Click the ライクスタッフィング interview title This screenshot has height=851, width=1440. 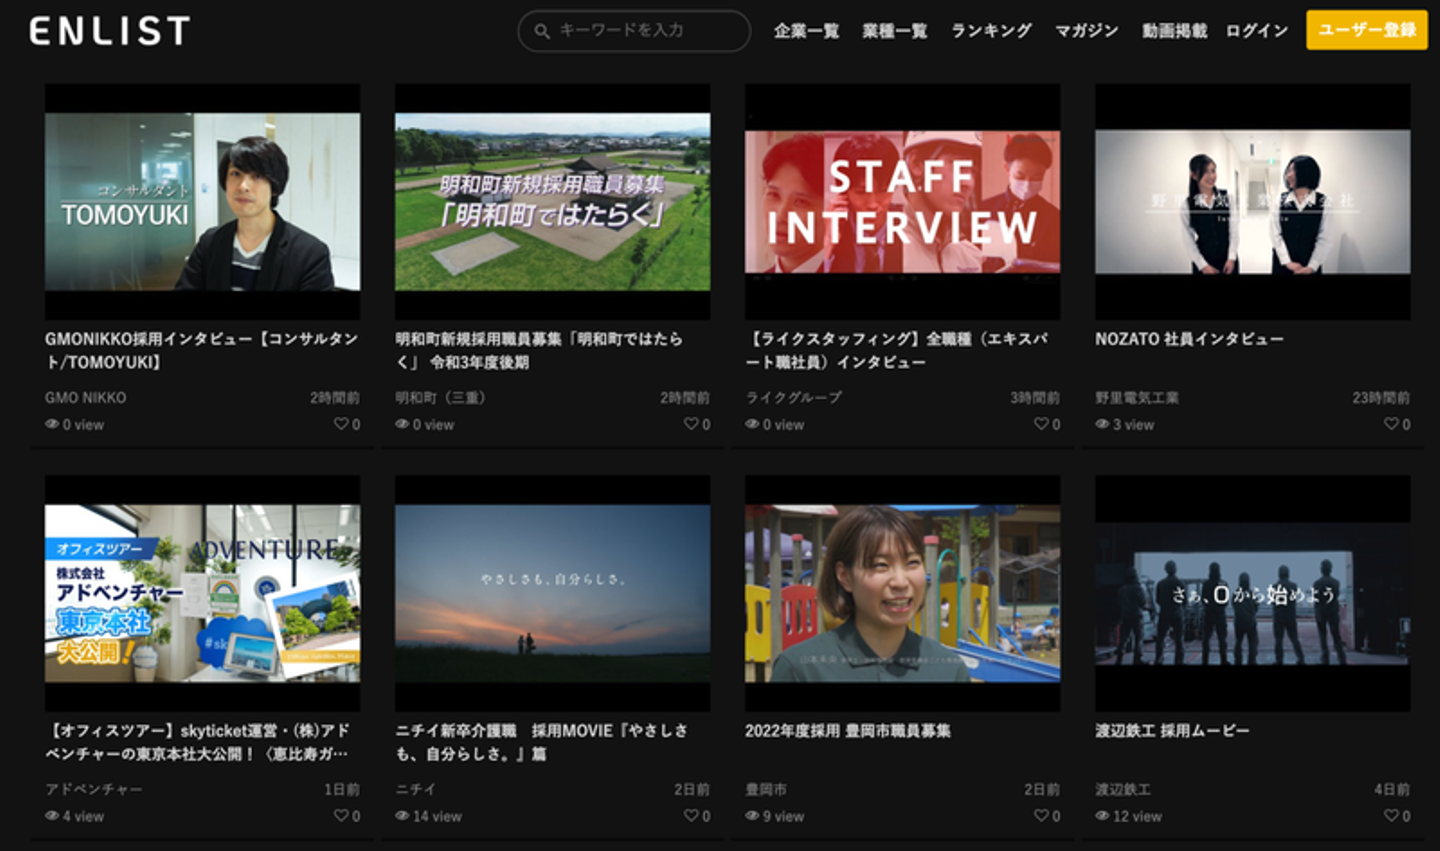pos(897,350)
